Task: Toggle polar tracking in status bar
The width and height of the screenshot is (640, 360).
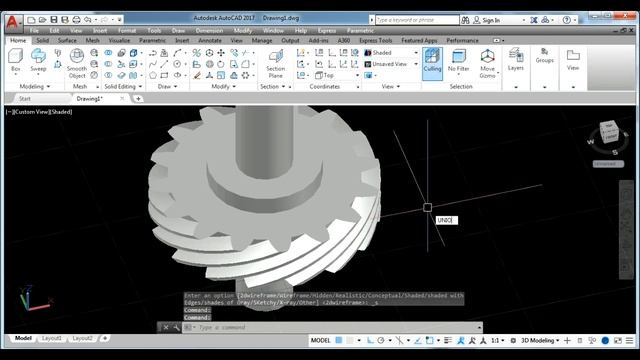Action: [x=381, y=340]
